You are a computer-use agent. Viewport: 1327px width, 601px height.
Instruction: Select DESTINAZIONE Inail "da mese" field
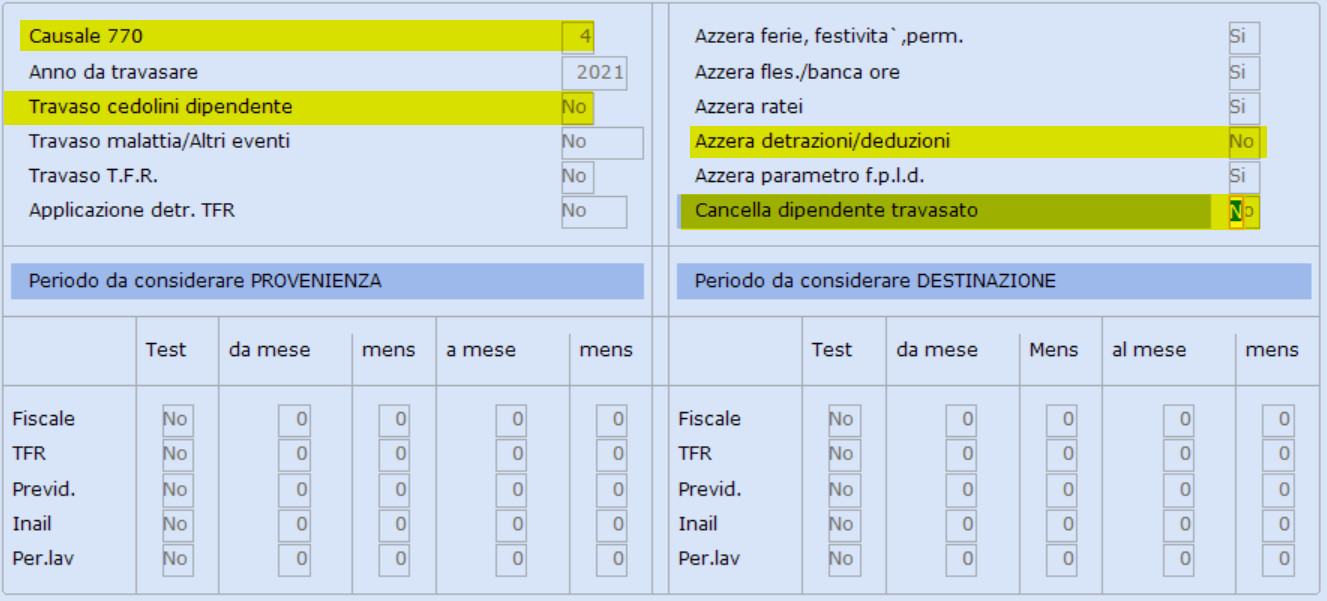[962, 525]
